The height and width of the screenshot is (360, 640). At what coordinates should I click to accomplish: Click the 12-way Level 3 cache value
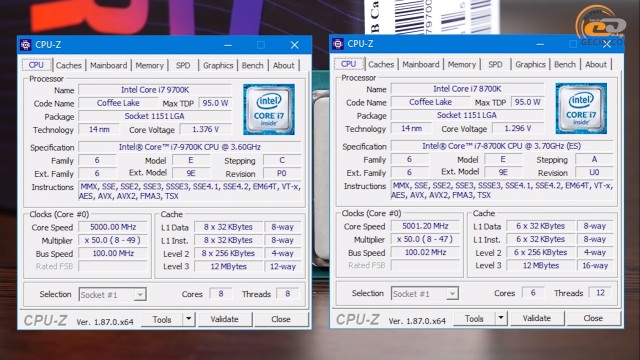[x=283, y=267]
